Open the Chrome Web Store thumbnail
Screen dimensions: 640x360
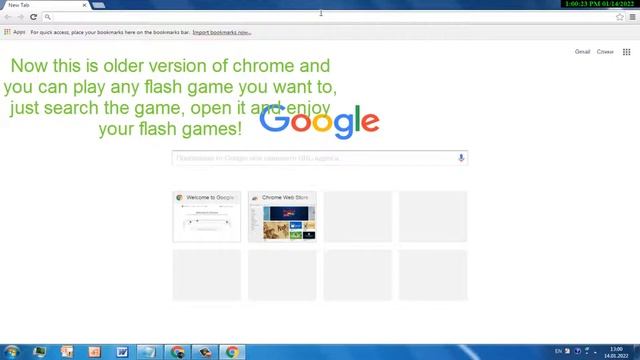282,217
